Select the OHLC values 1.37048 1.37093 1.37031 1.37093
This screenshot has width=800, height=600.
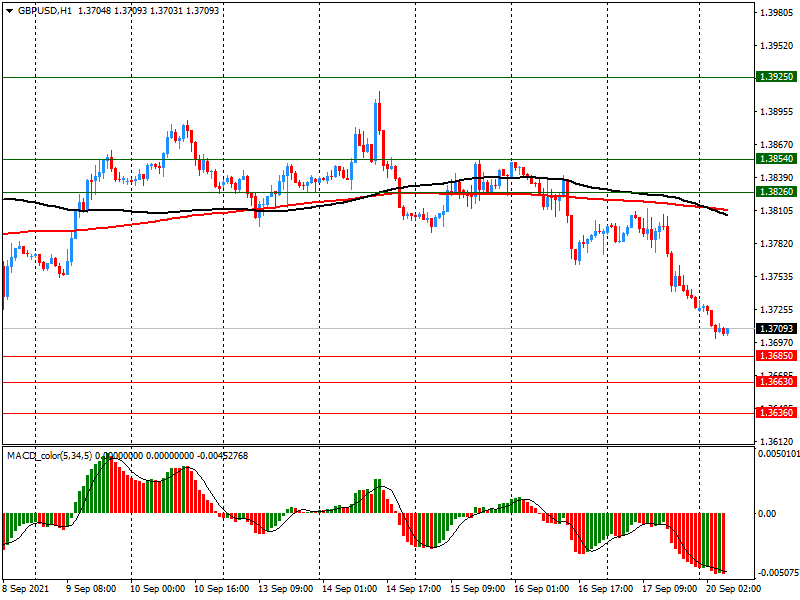click(x=148, y=11)
